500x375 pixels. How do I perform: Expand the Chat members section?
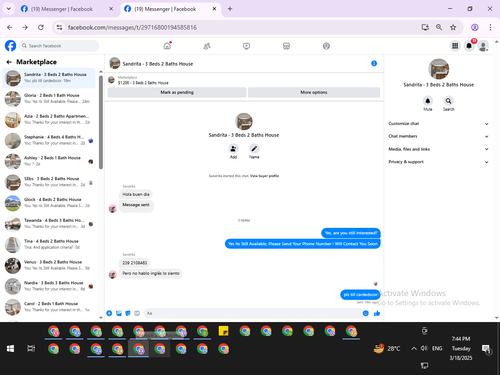(438, 136)
